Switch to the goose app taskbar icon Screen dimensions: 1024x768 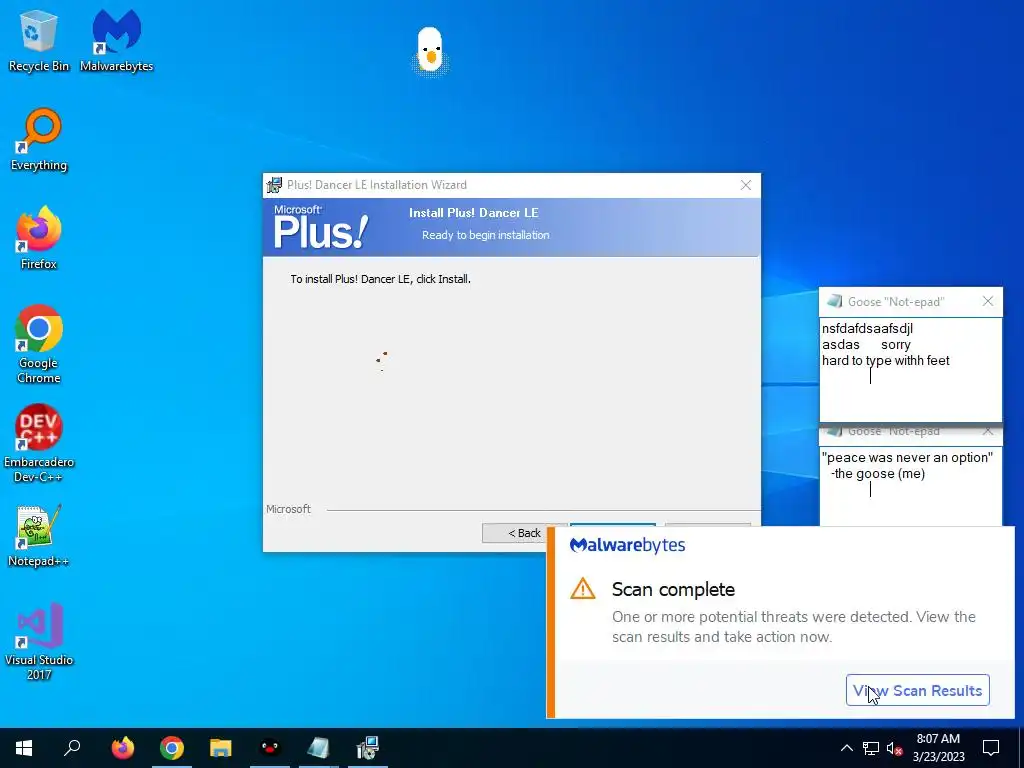click(x=270, y=748)
